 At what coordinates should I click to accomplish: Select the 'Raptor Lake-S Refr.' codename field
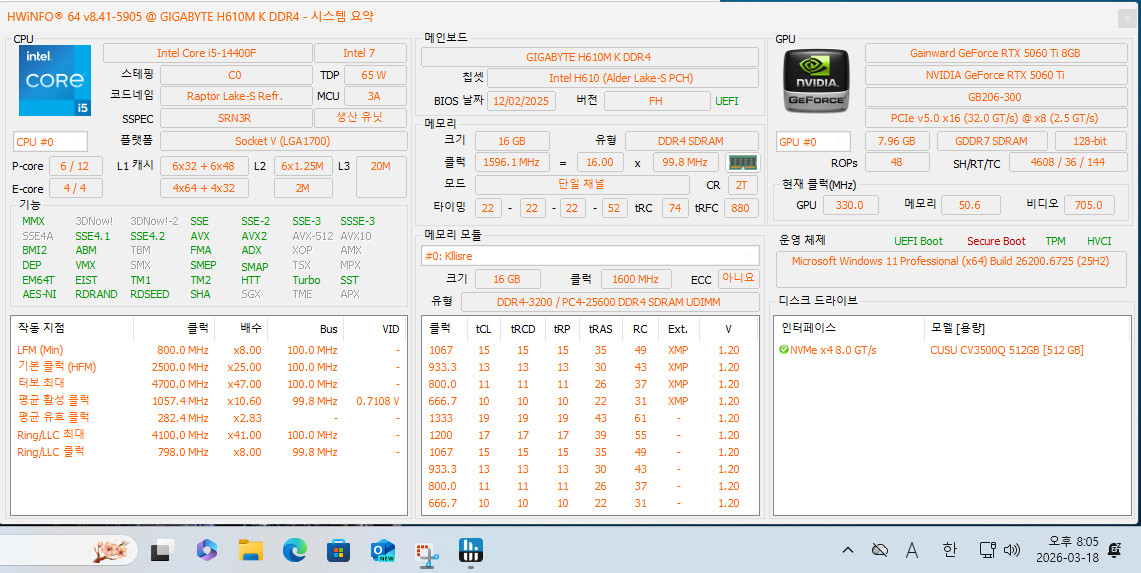(x=235, y=96)
